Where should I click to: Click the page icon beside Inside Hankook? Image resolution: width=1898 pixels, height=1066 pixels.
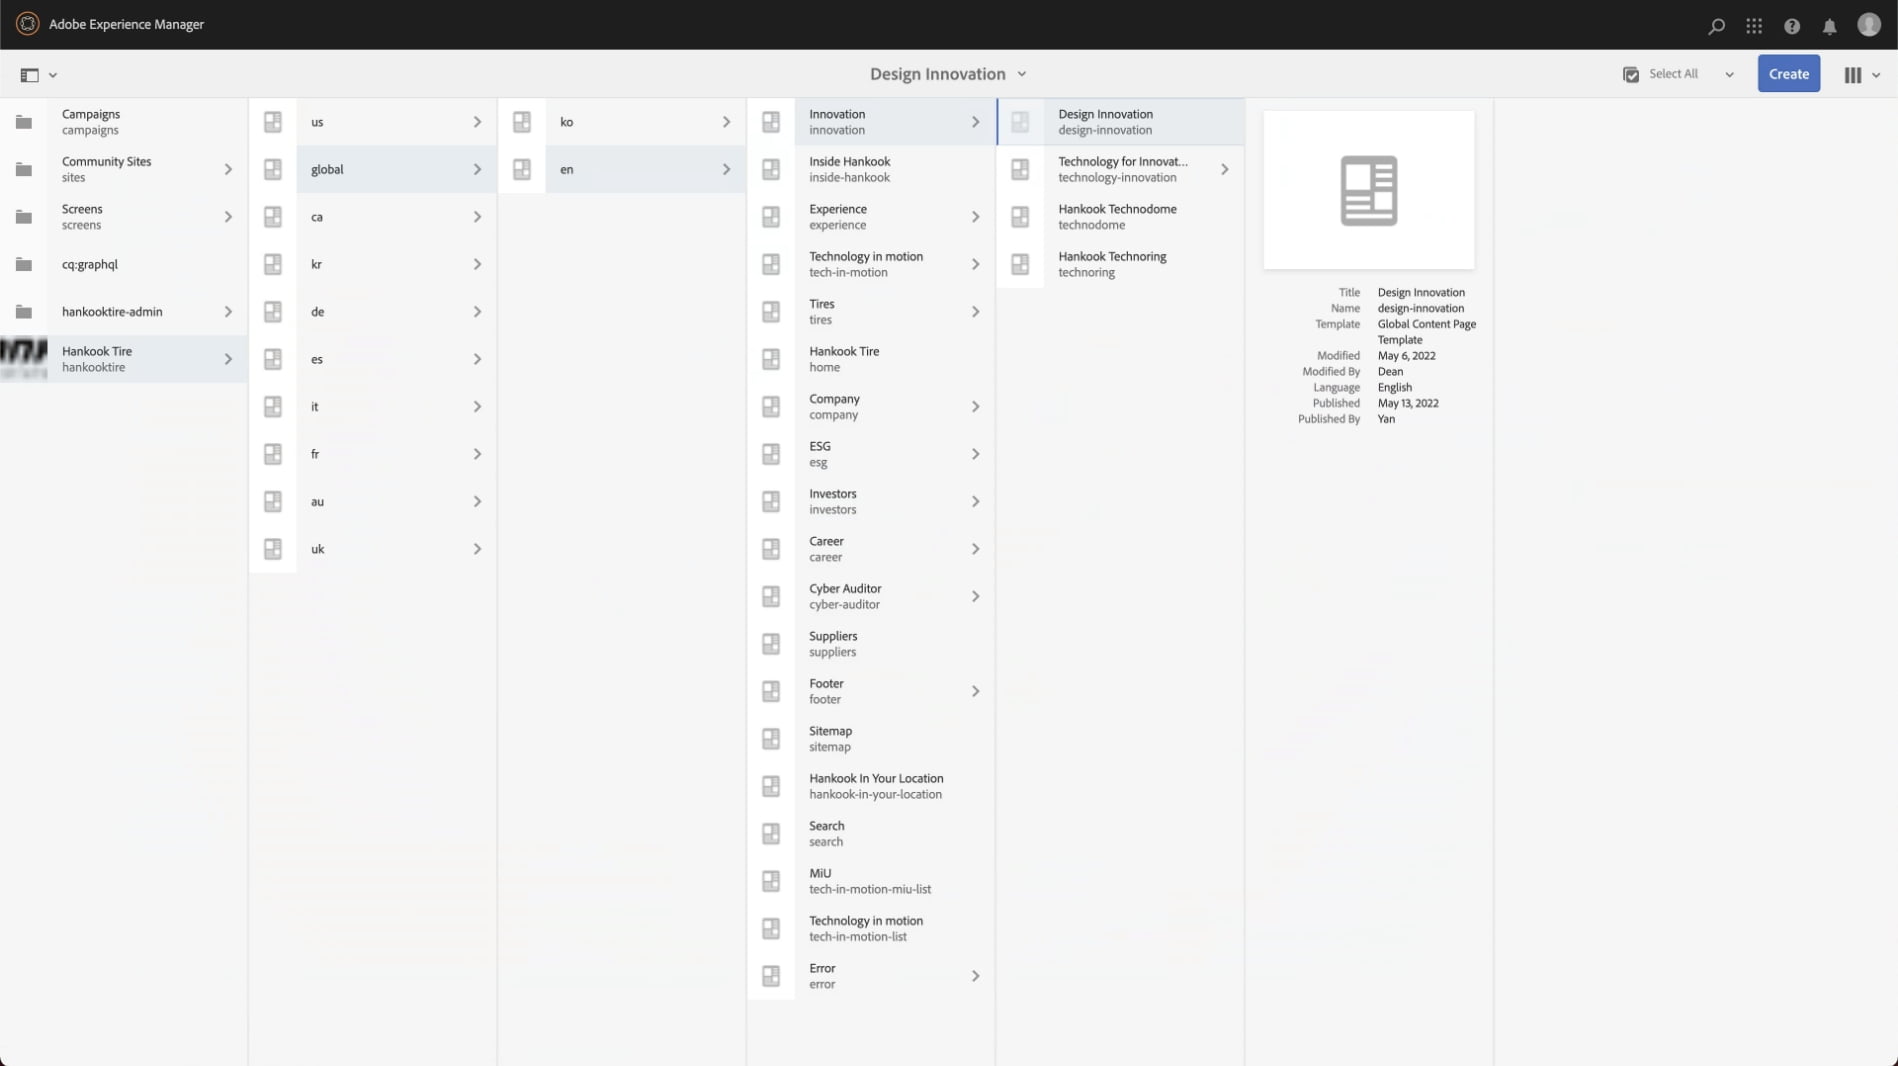(771, 169)
